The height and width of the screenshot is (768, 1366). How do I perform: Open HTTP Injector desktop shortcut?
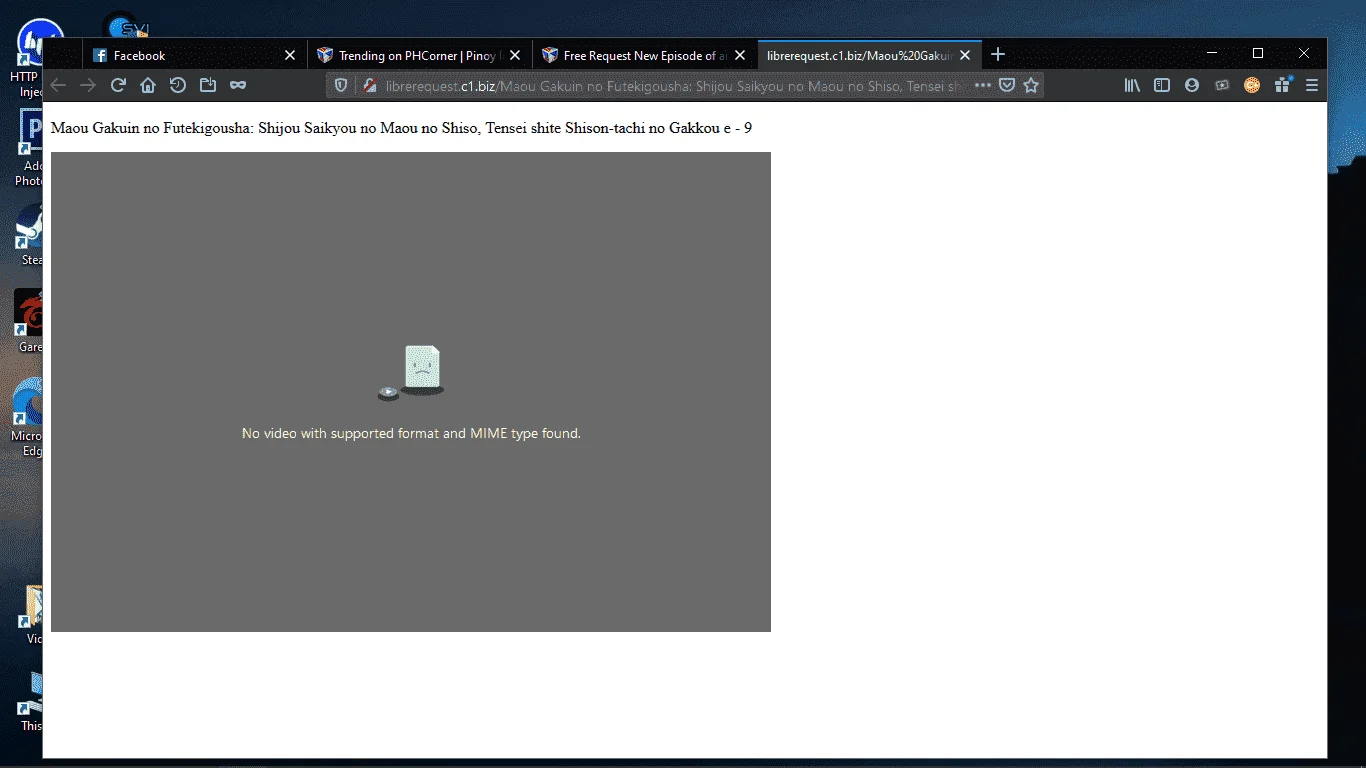[x=30, y=58]
